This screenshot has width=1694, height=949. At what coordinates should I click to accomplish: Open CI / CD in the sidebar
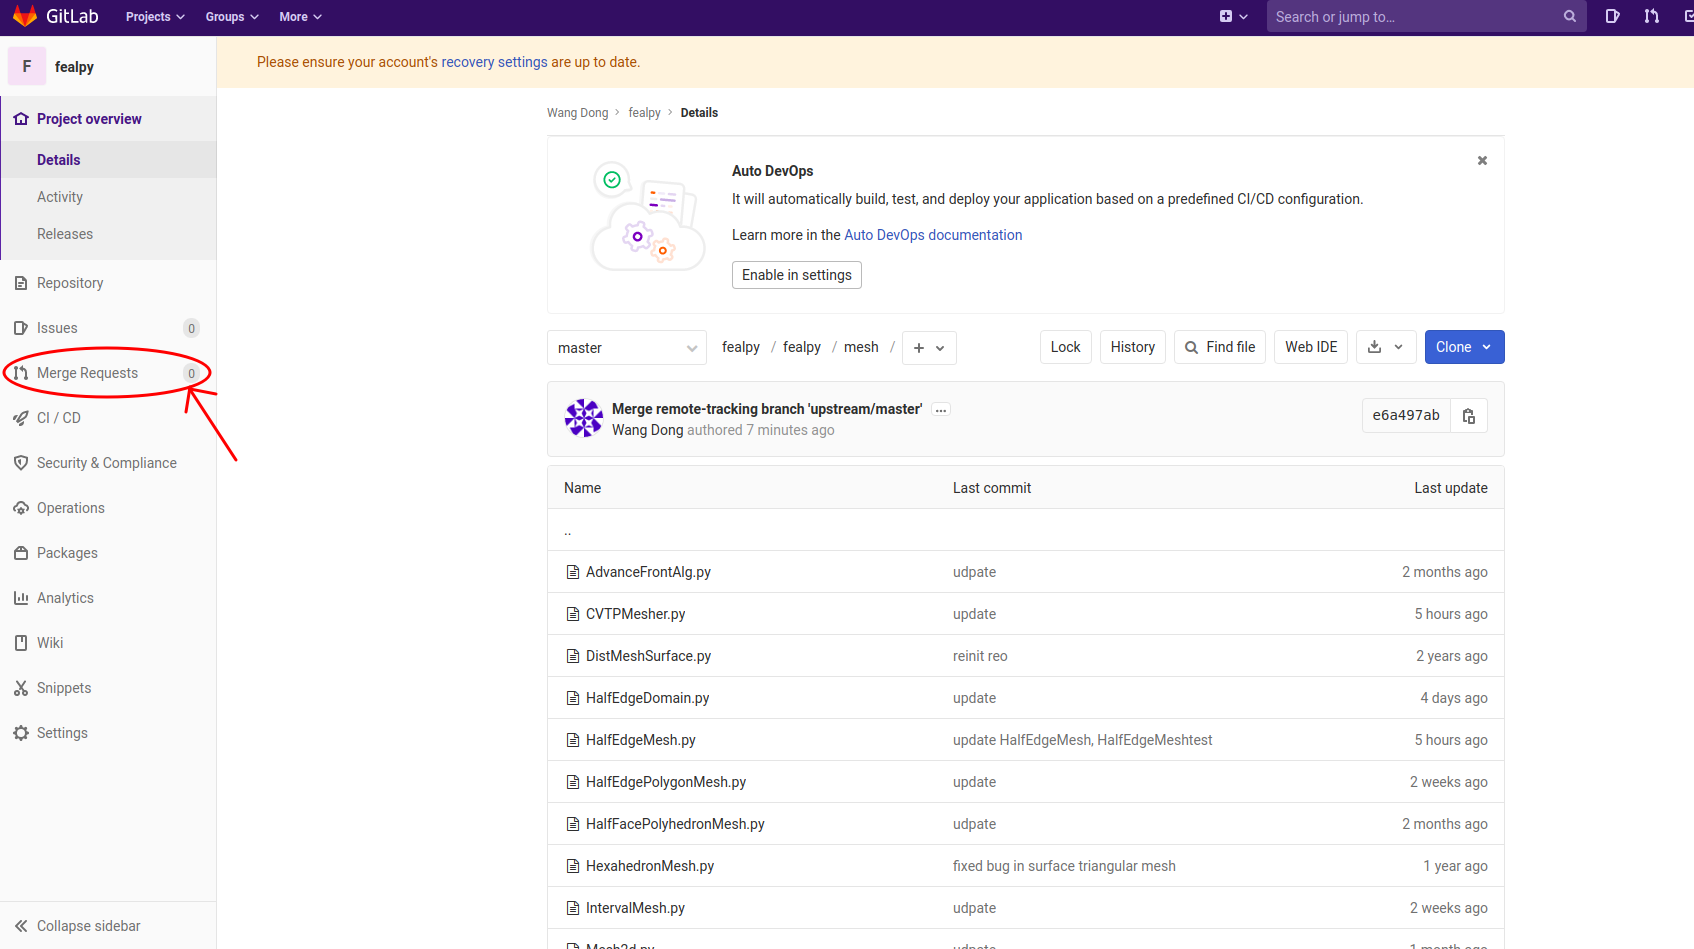[108, 418]
